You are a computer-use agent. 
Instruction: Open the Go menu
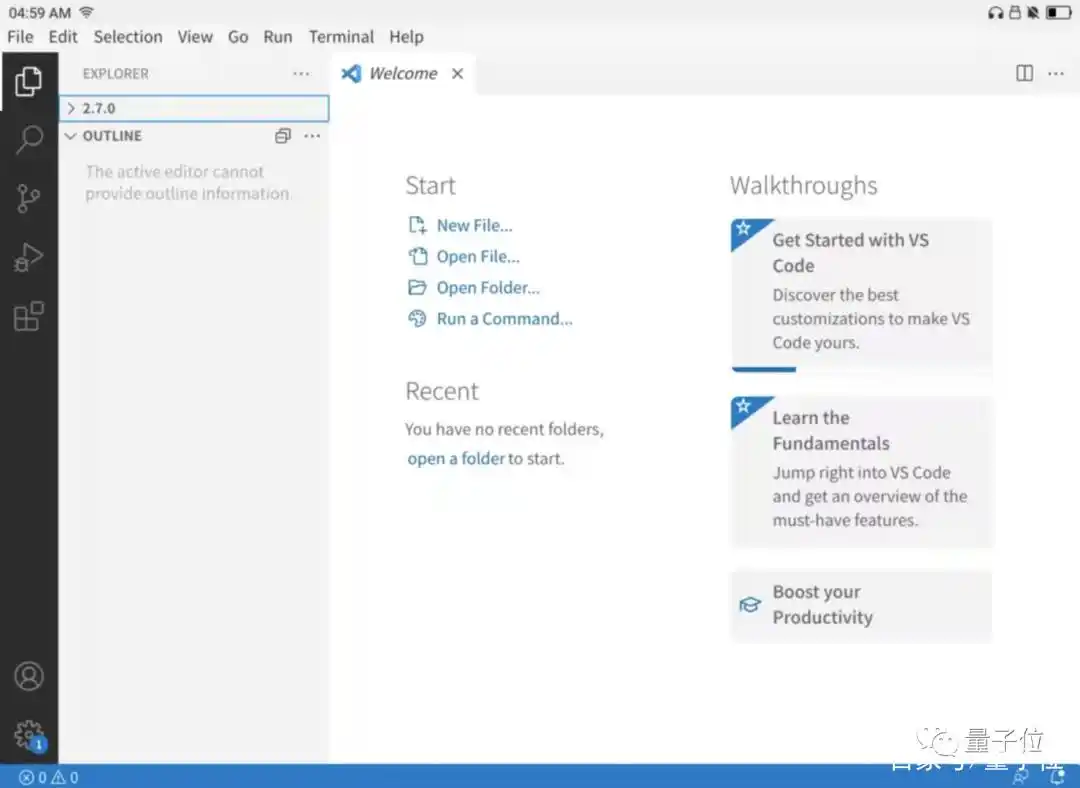[238, 37]
